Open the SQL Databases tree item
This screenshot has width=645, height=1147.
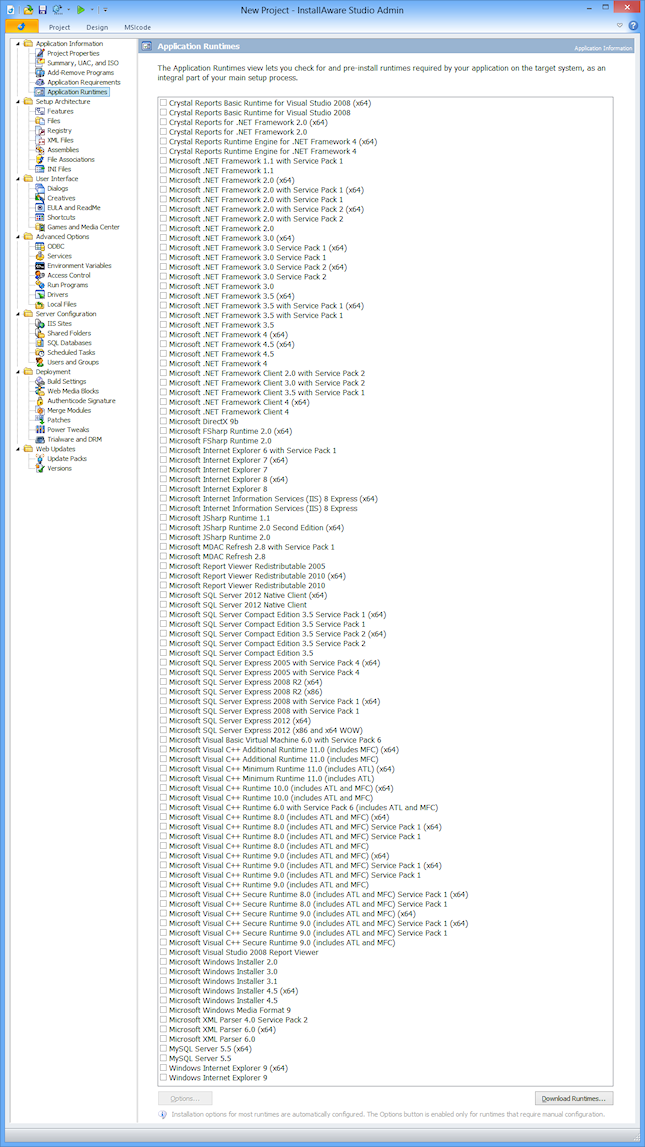point(69,343)
